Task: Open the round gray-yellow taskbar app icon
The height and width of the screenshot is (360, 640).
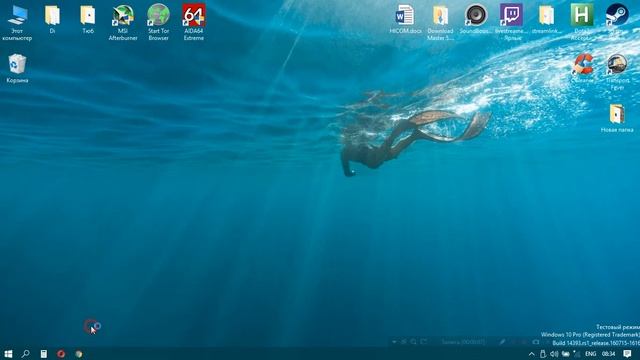Action: (x=79, y=353)
